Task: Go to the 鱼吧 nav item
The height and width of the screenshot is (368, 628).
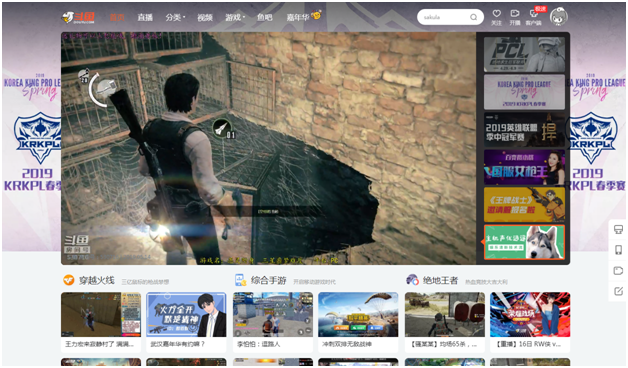Action: click(x=264, y=17)
